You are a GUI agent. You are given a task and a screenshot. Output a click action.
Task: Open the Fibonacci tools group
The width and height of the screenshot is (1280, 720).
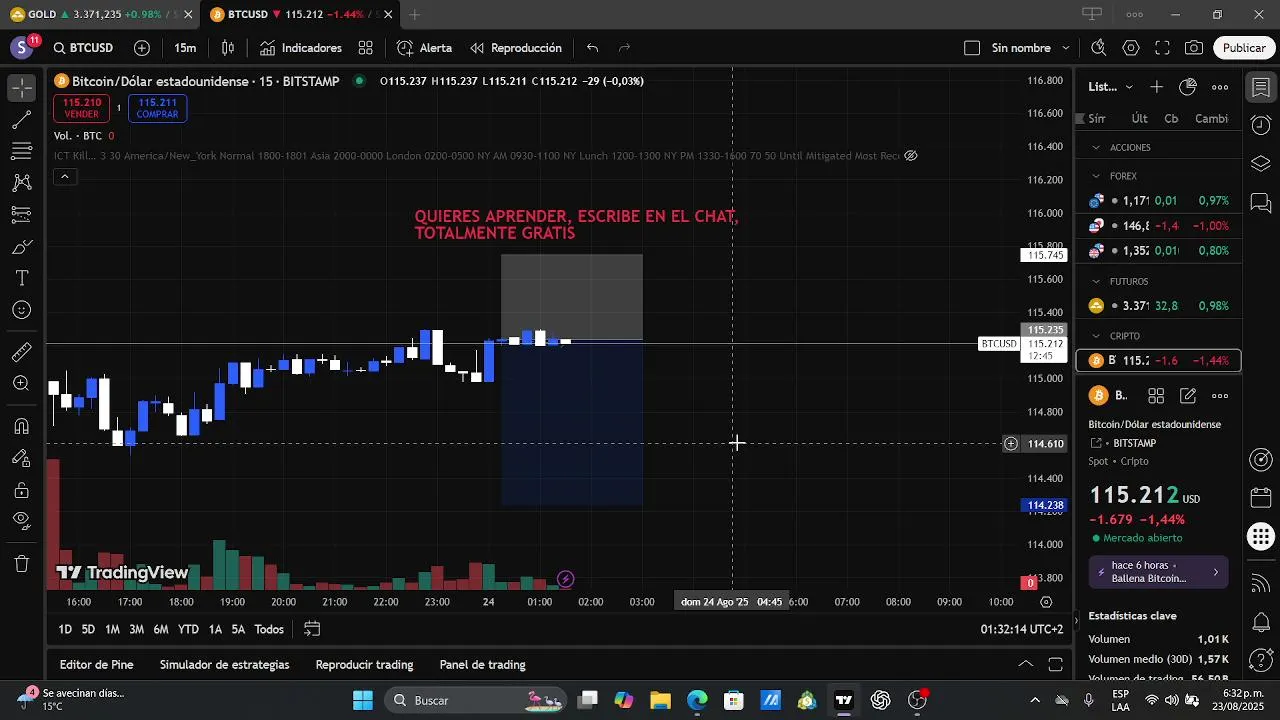click(x=21, y=151)
